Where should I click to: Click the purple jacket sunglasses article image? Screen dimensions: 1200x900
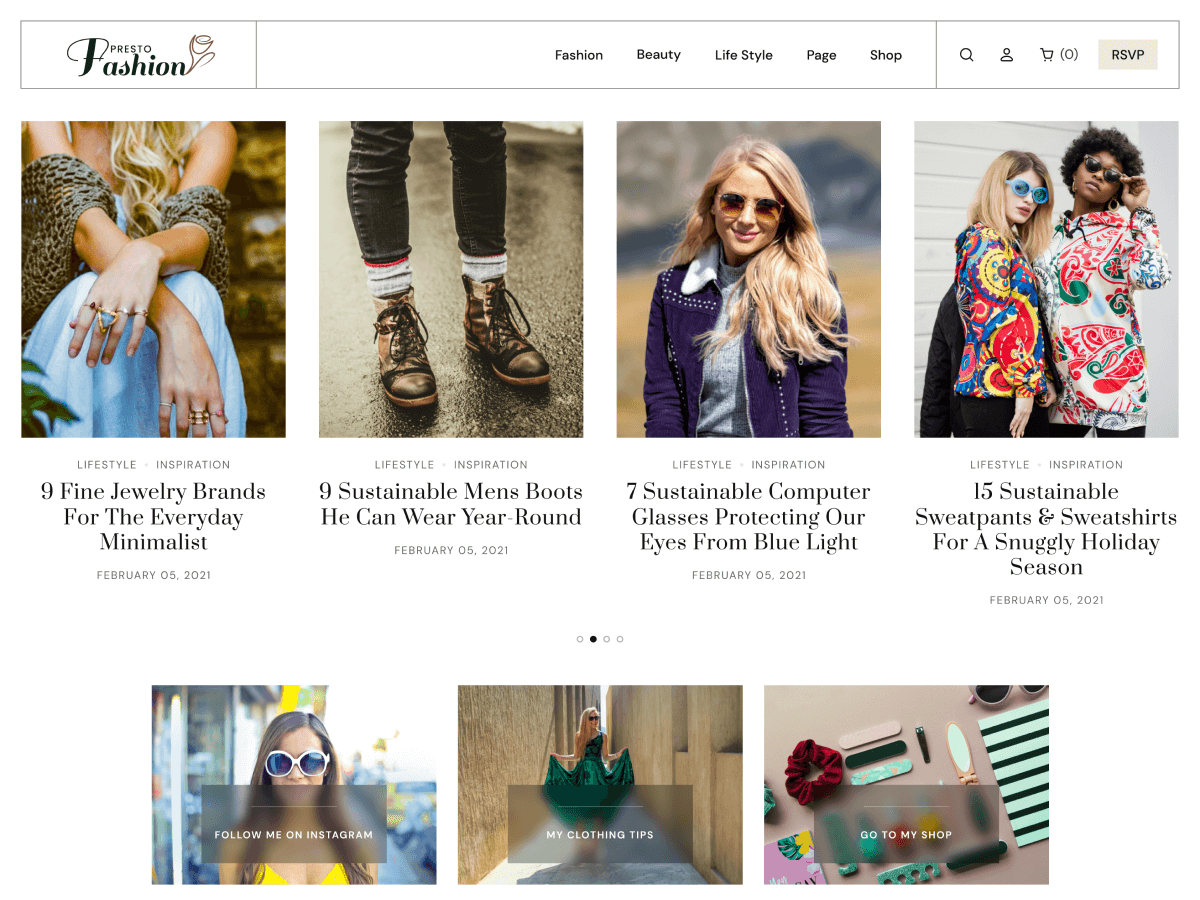[x=748, y=279]
